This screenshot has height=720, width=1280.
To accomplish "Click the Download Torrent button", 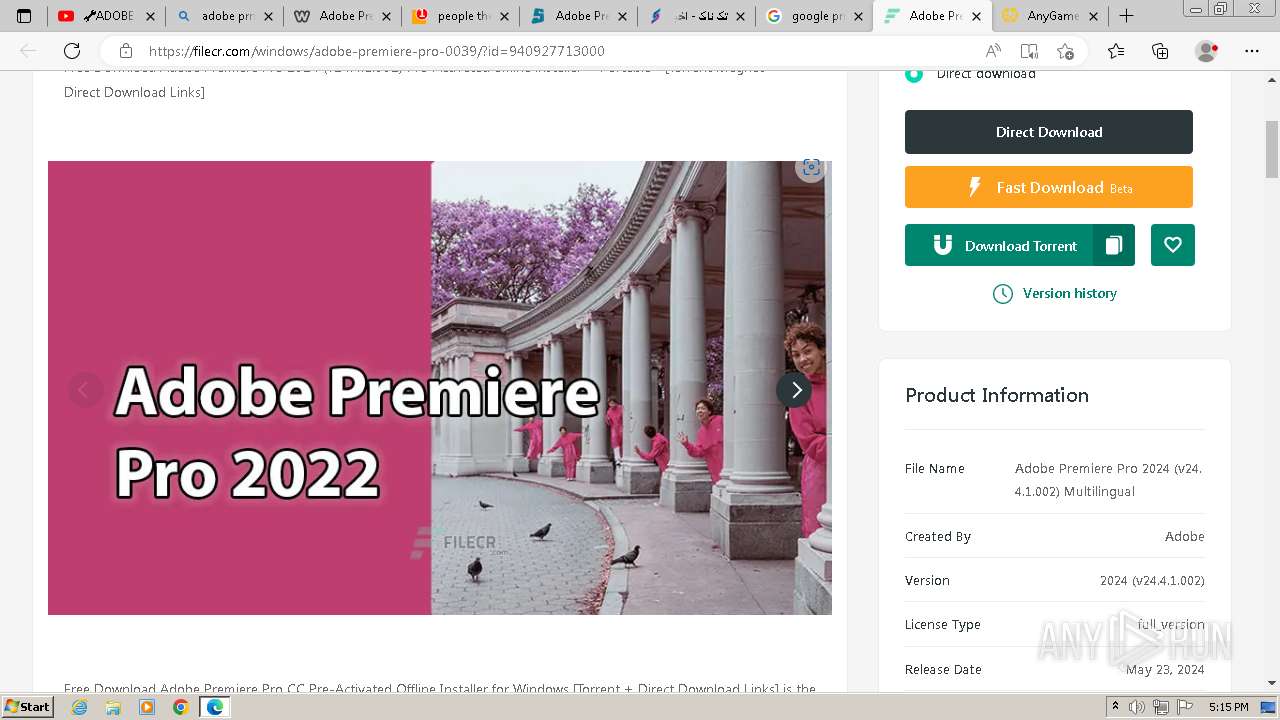I will click(999, 245).
